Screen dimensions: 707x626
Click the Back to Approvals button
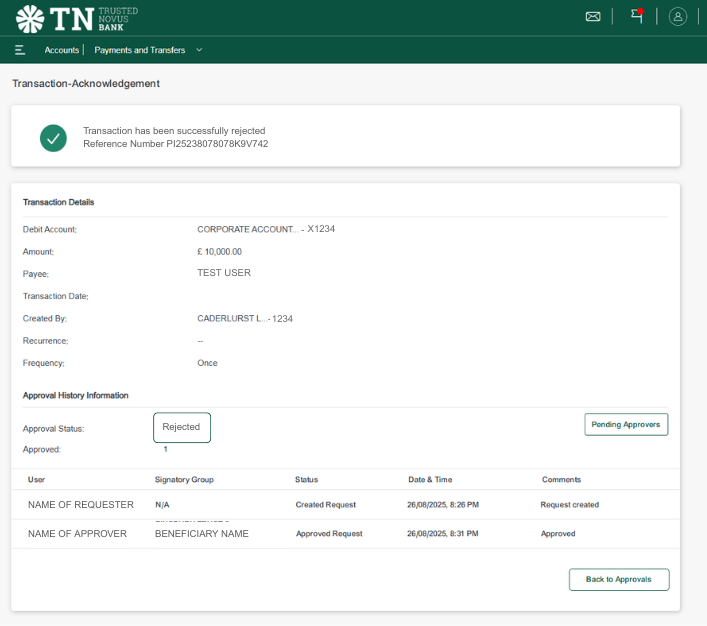619,580
